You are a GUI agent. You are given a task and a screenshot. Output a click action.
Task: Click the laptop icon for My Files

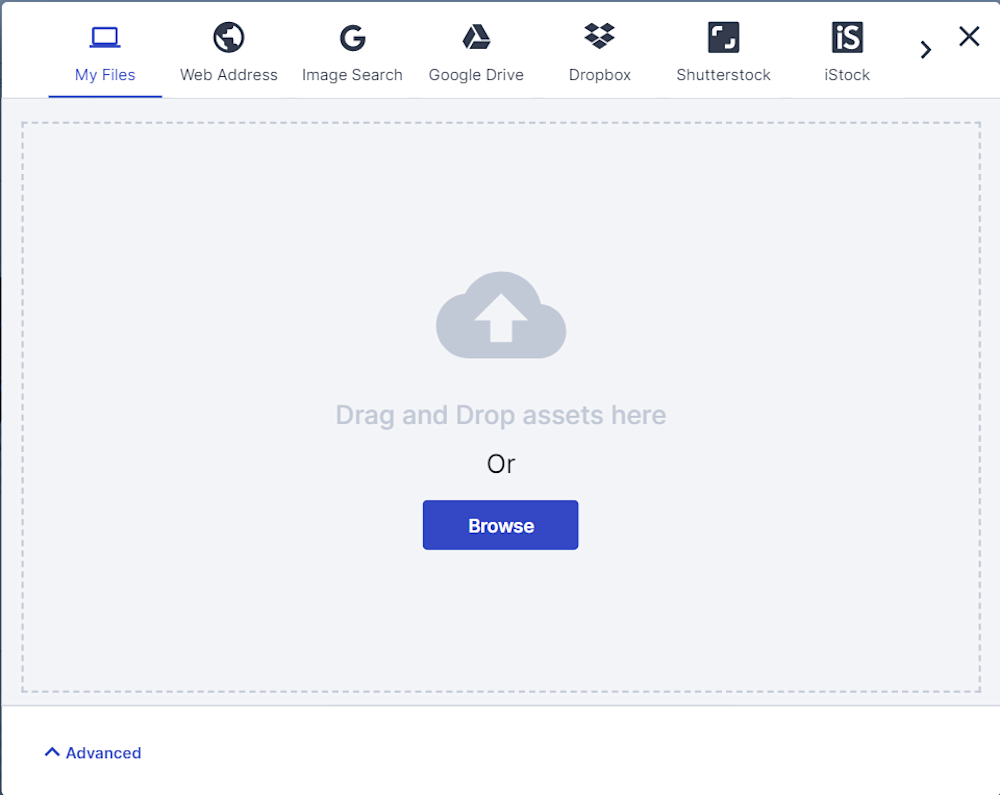(105, 38)
